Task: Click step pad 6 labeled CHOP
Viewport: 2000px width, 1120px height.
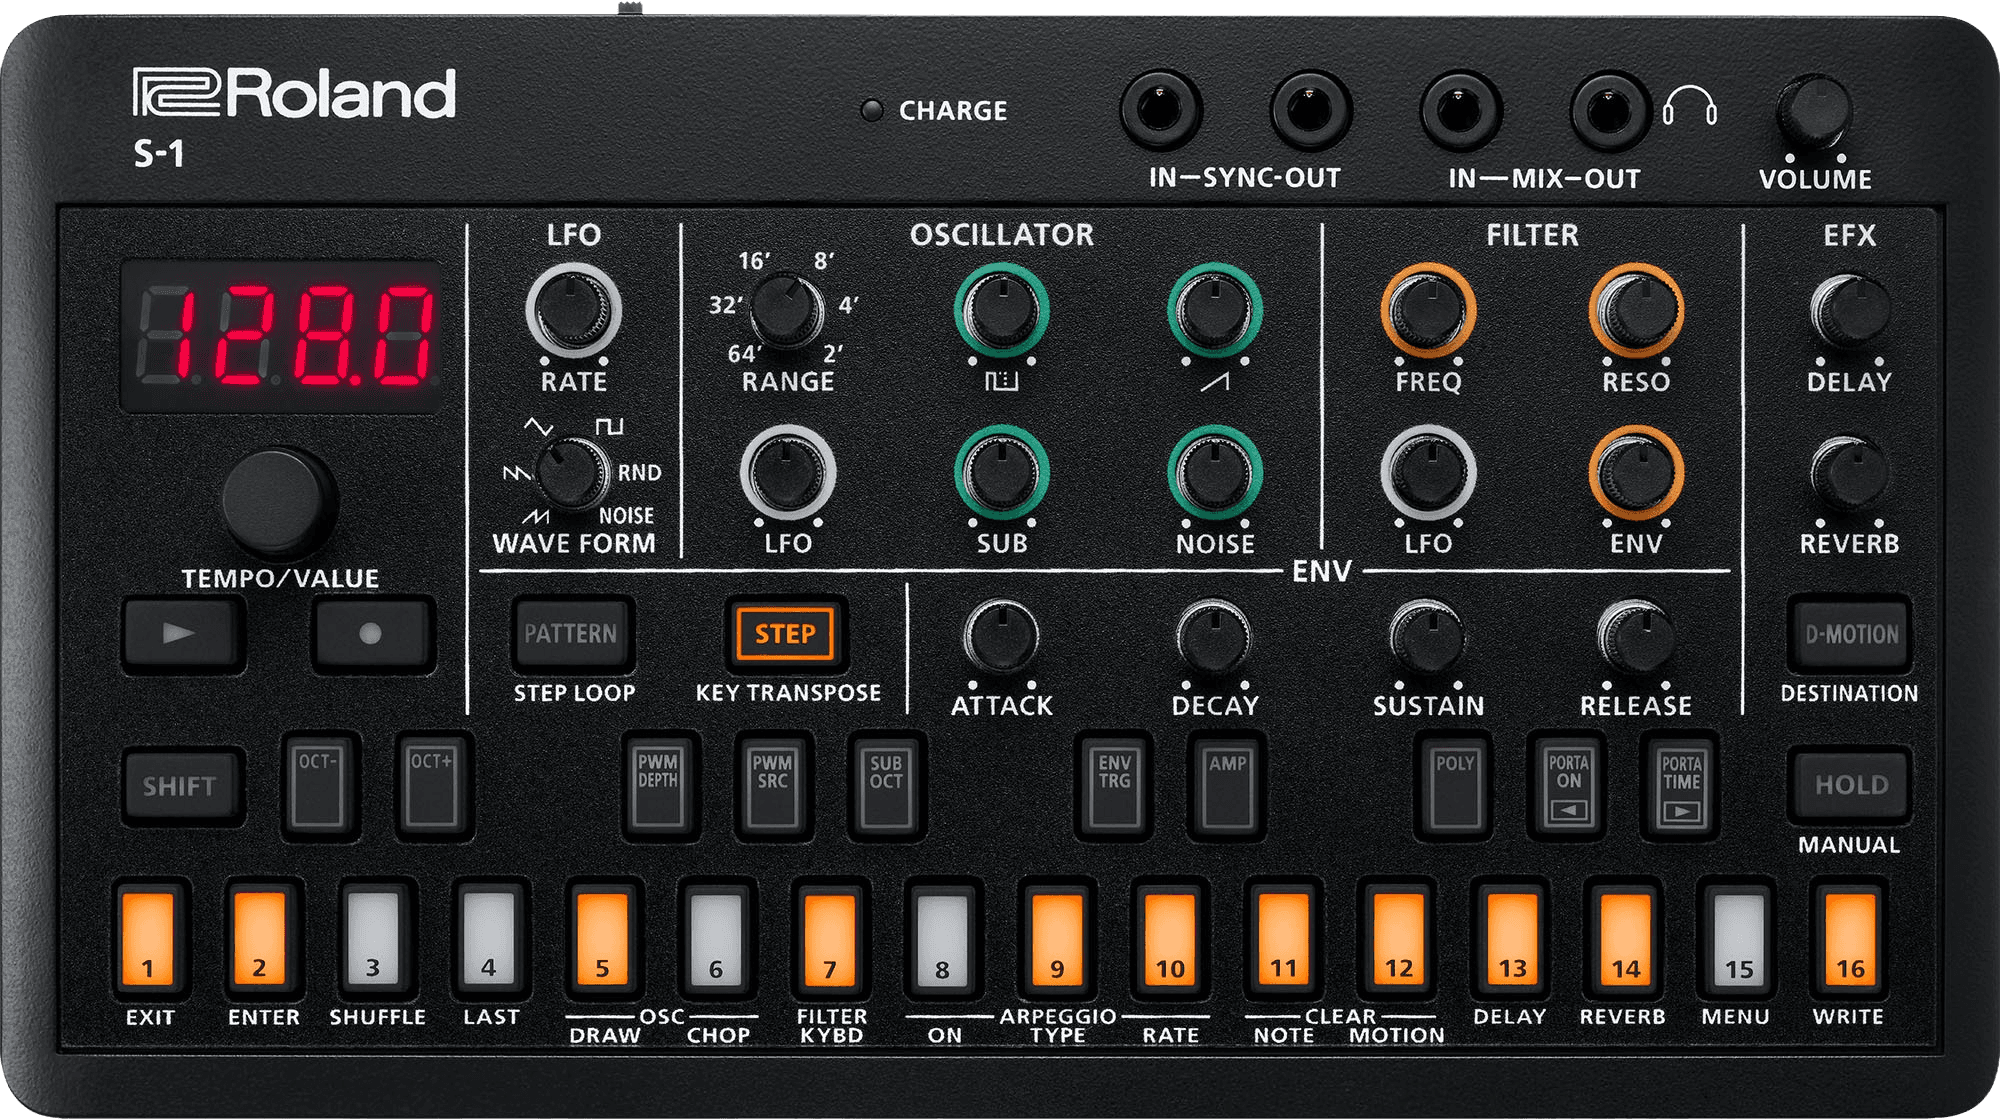Action: coord(716,938)
